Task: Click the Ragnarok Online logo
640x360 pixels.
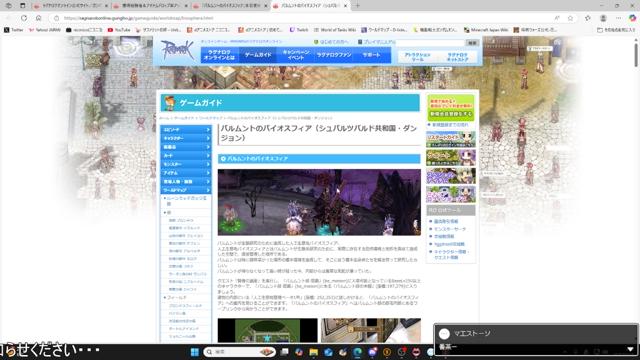Action: pos(177,50)
